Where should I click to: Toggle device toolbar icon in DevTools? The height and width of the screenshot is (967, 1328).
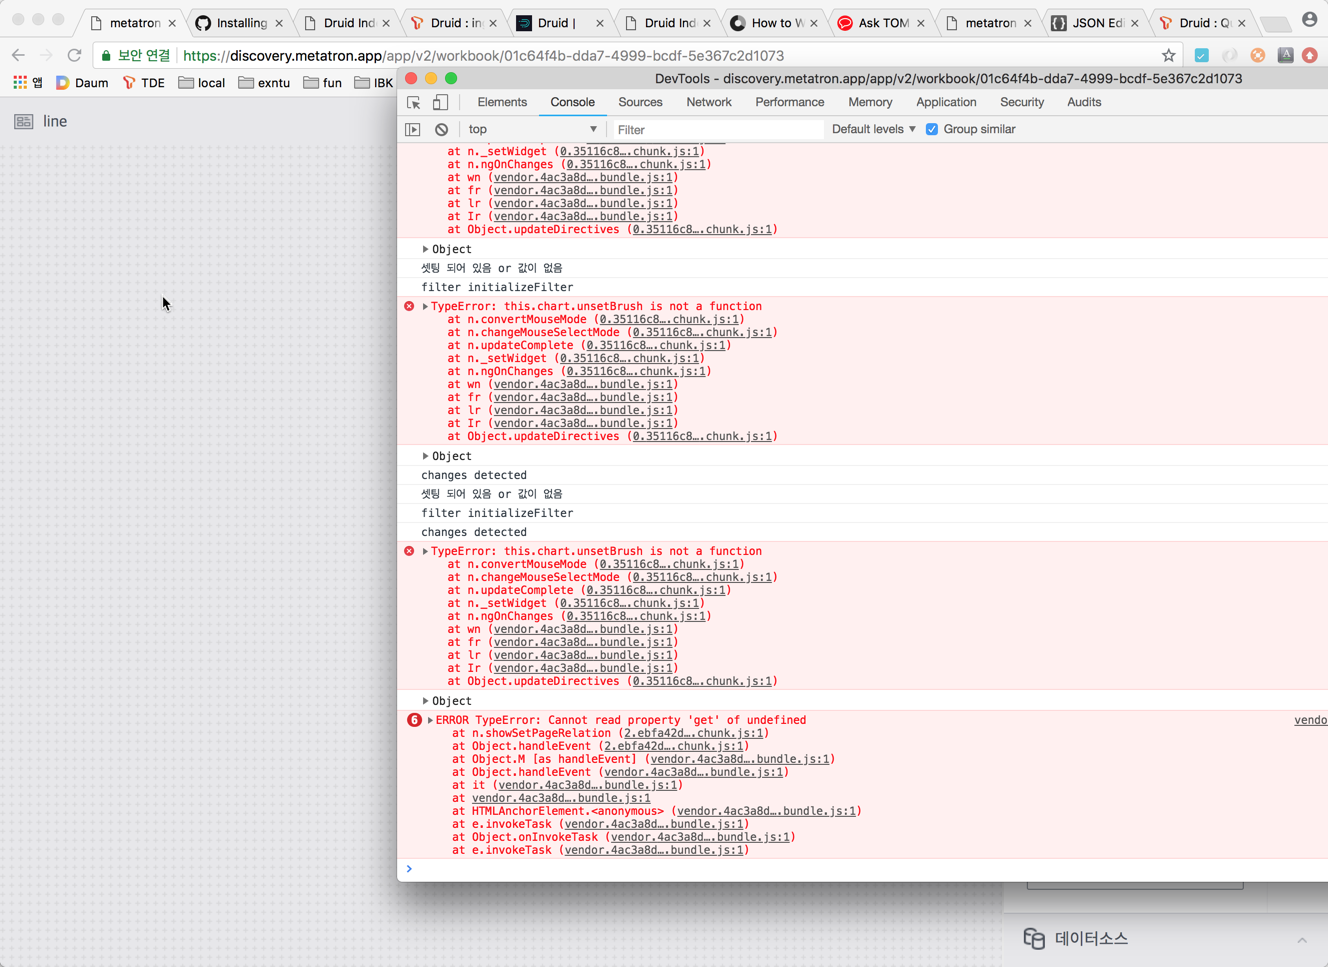(x=440, y=102)
